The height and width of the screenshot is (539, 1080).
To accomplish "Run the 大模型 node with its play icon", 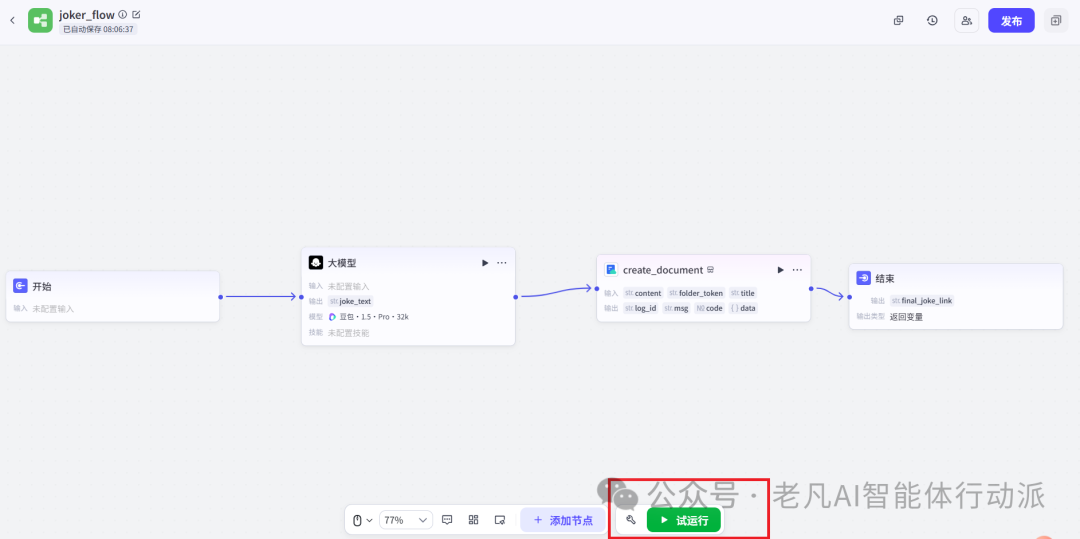I will coord(485,263).
